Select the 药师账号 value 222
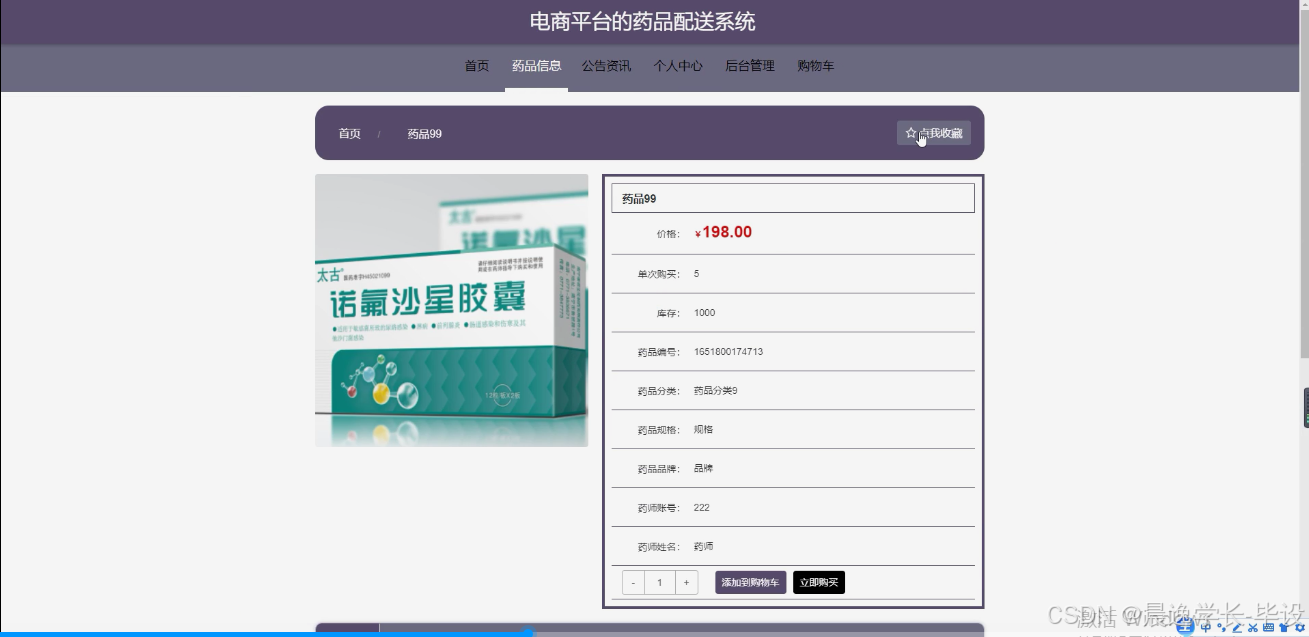Image resolution: width=1309 pixels, height=637 pixels. 701,508
